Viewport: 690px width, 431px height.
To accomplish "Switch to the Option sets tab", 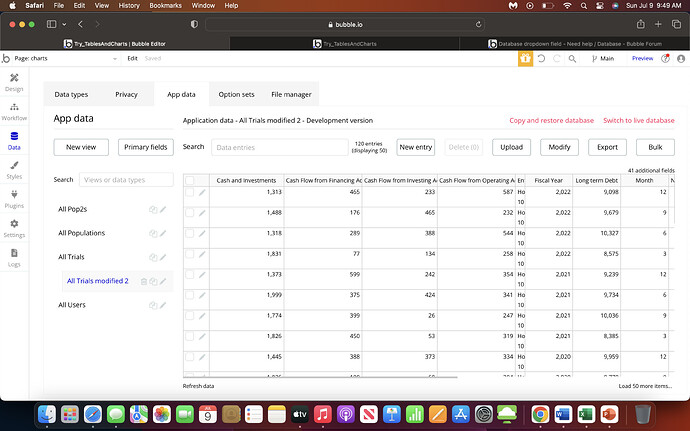I will (236, 94).
